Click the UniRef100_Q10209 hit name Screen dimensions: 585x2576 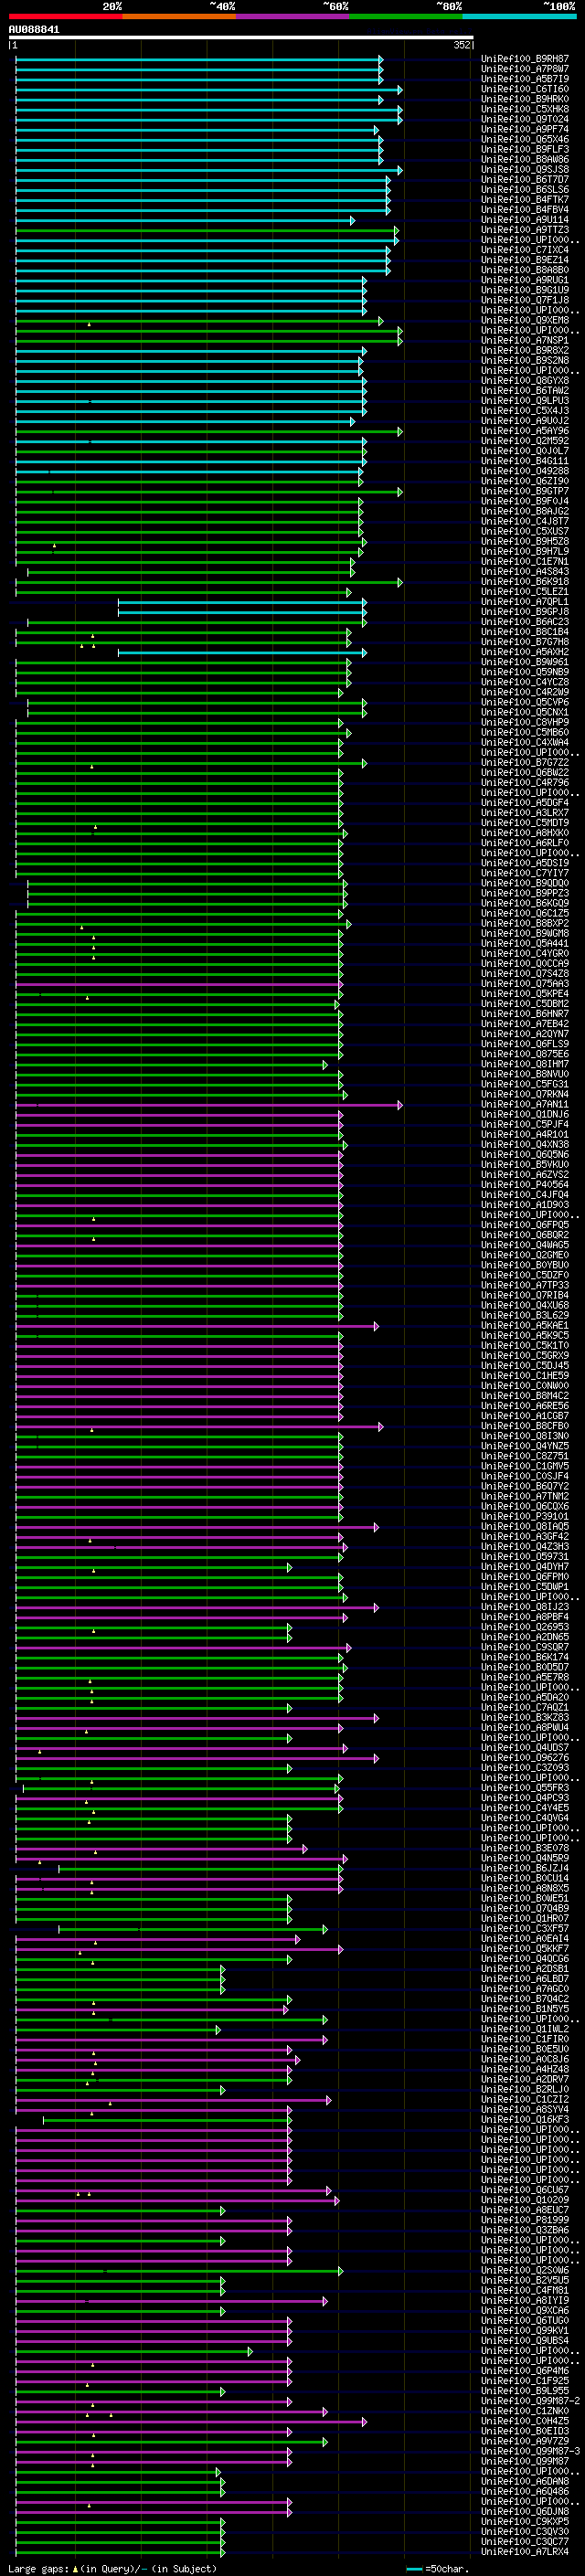pos(525,2200)
